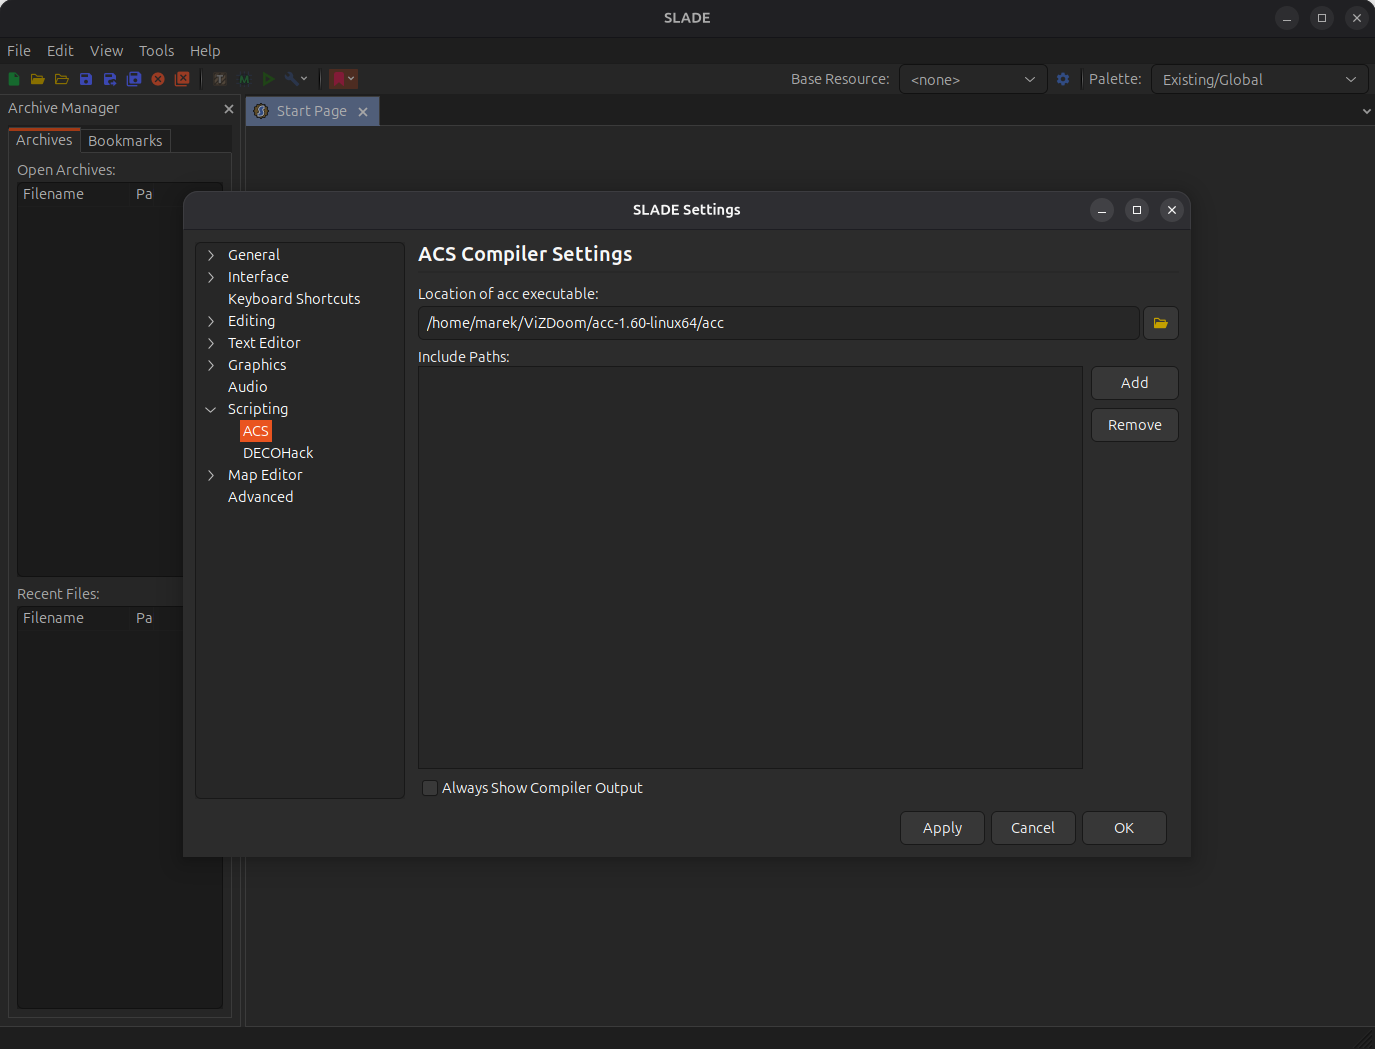Image resolution: width=1375 pixels, height=1049 pixels.
Task: Close the current archive via the red X icon
Action: click(x=158, y=79)
